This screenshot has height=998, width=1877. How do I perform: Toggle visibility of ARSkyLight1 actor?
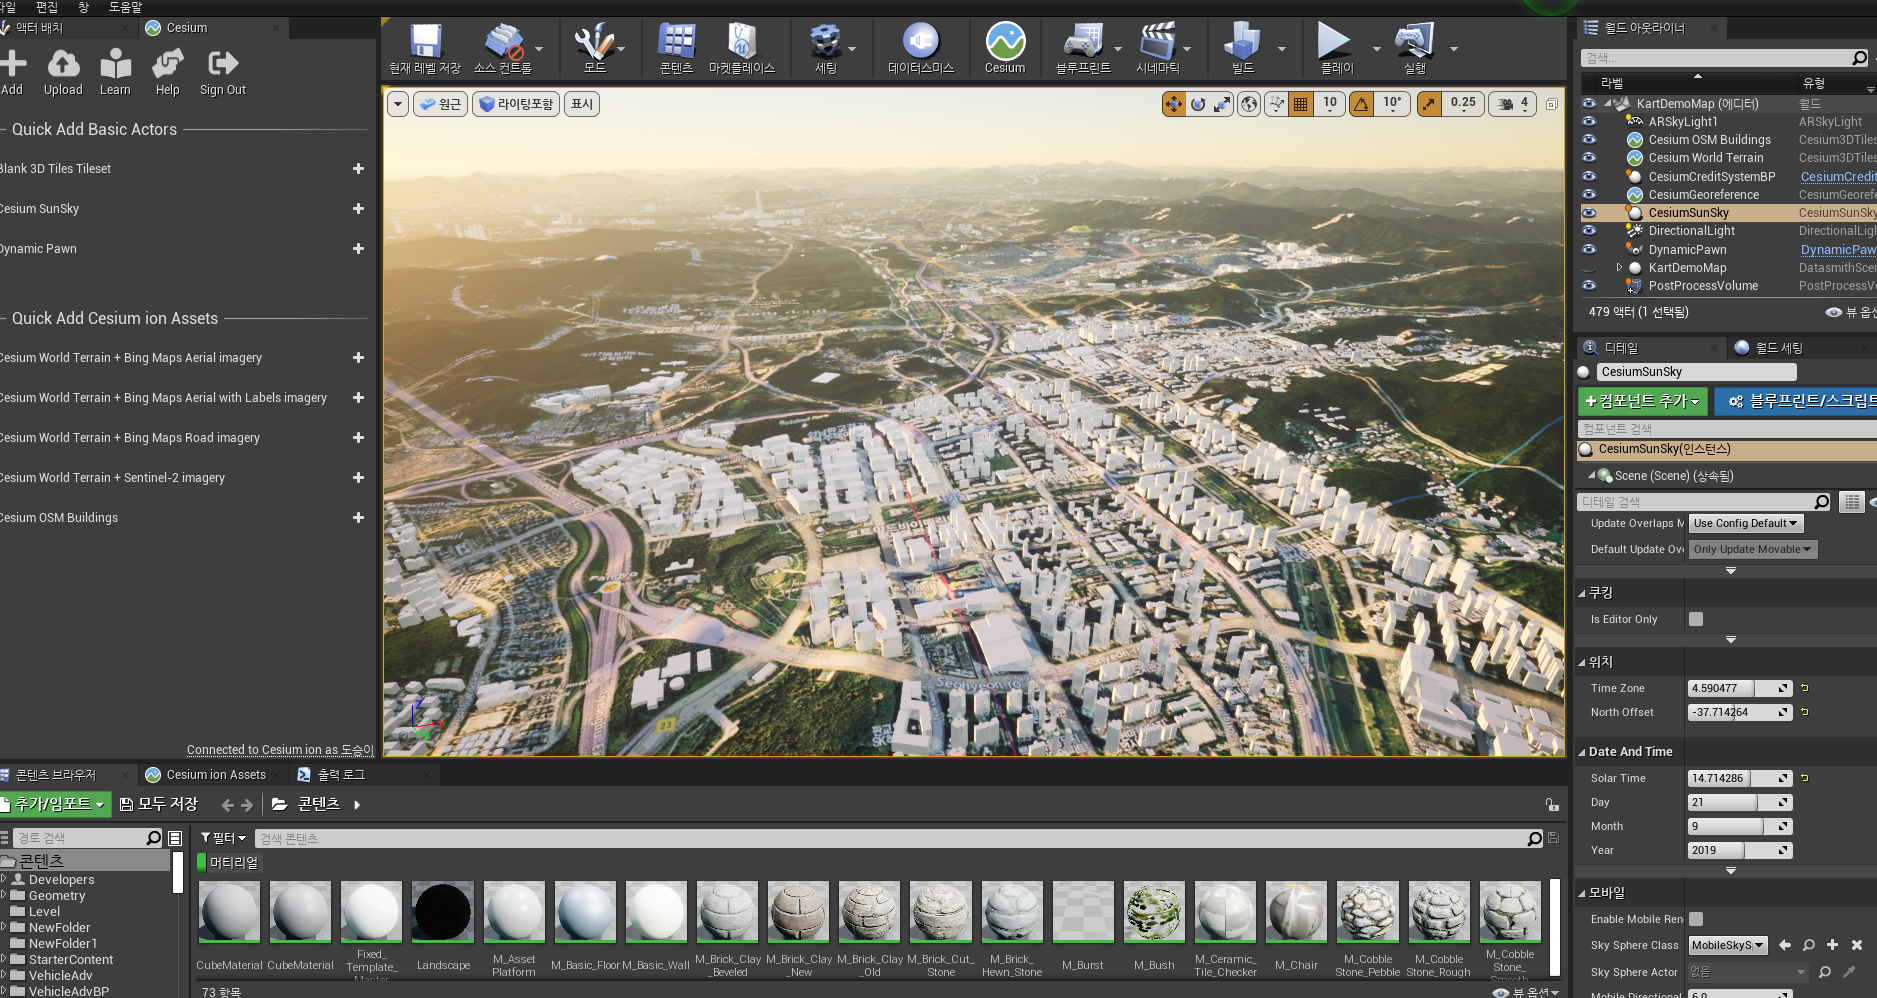[1589, 121]
